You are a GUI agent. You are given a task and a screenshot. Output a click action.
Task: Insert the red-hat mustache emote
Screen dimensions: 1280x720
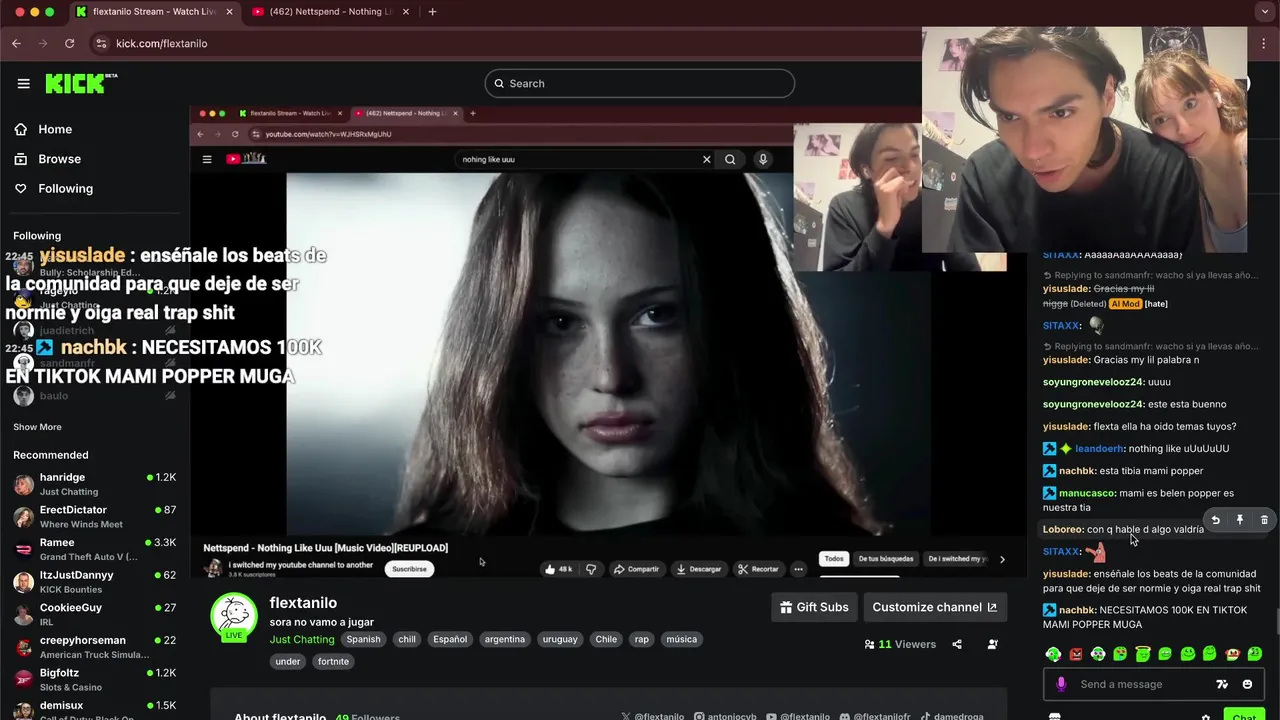click(x=1232, y=654)
